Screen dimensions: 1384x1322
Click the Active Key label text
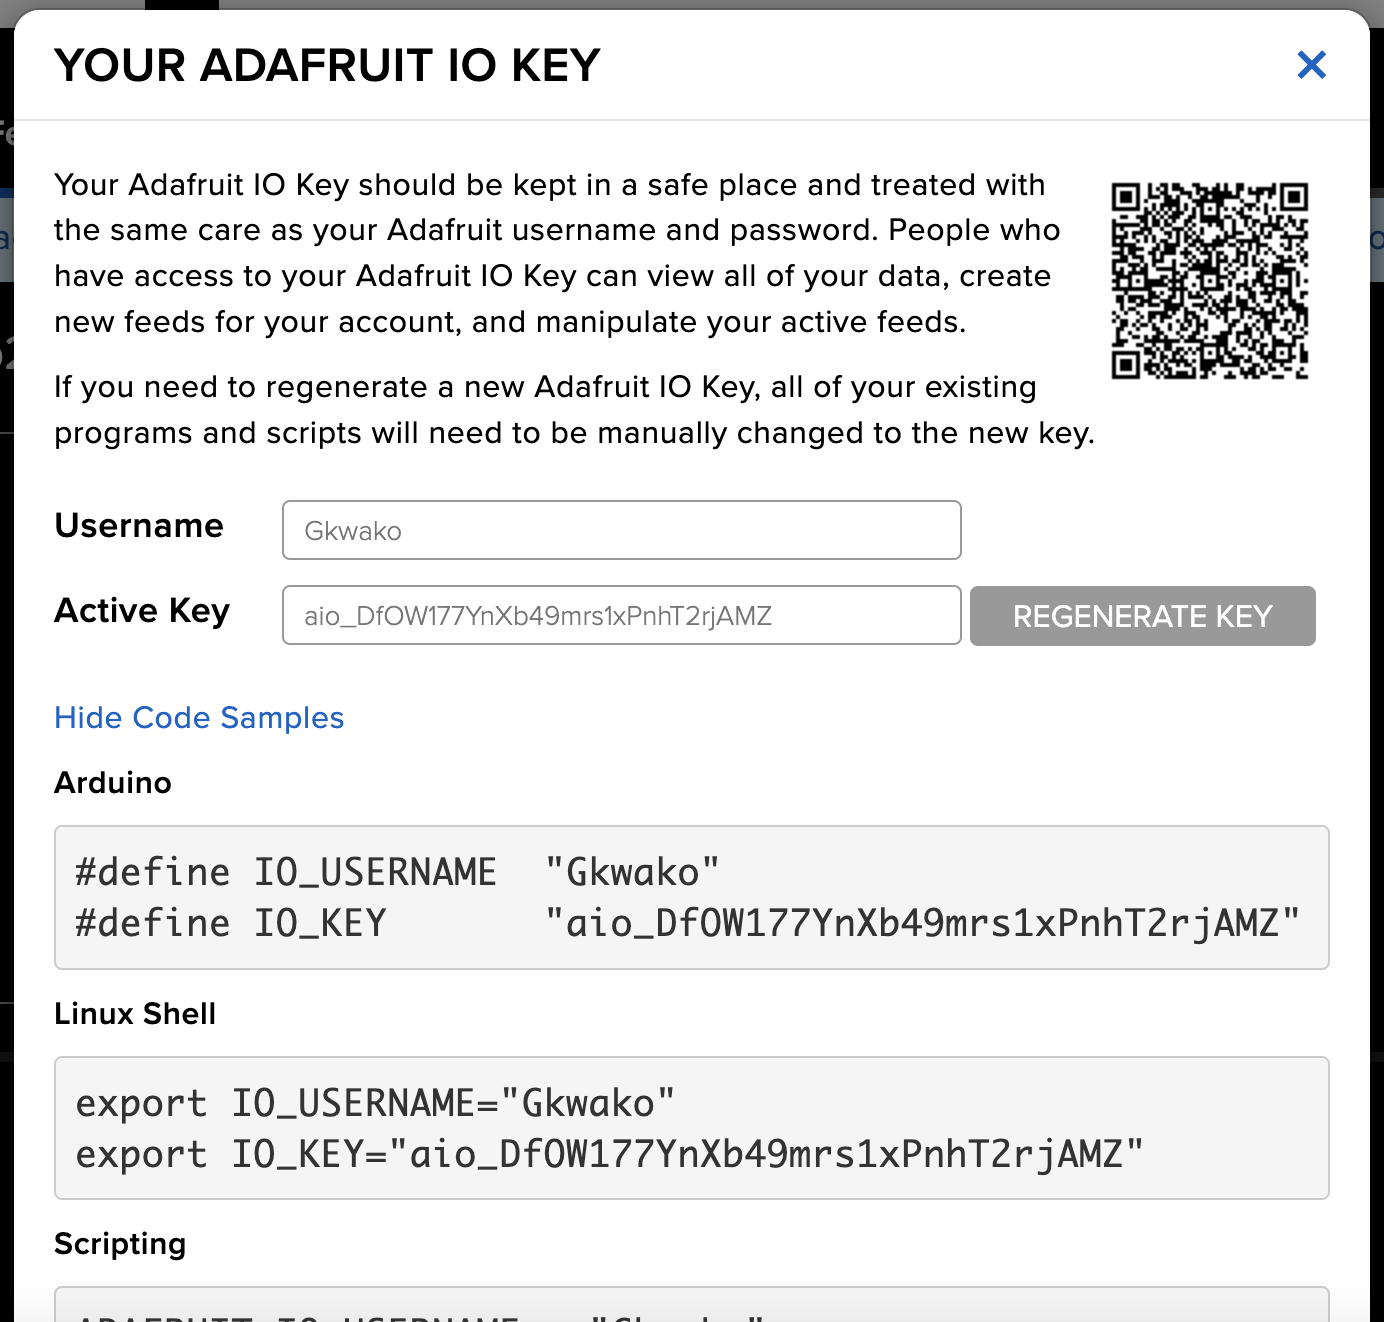(x=142, y=611)
